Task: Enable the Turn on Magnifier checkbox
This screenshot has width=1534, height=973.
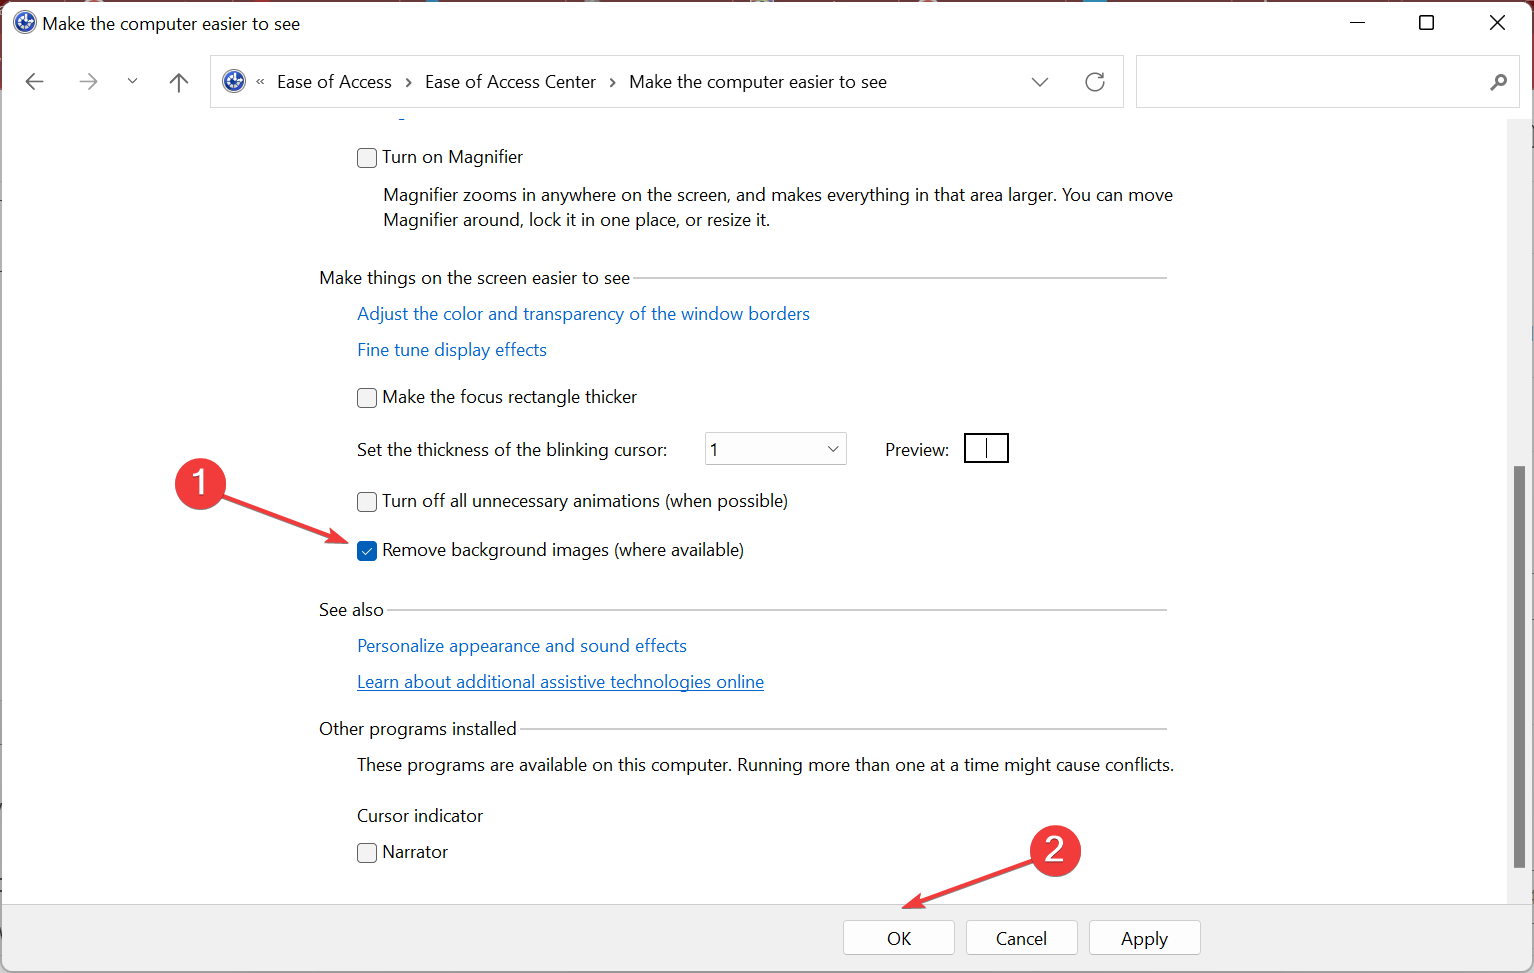Action: (367, 158)
